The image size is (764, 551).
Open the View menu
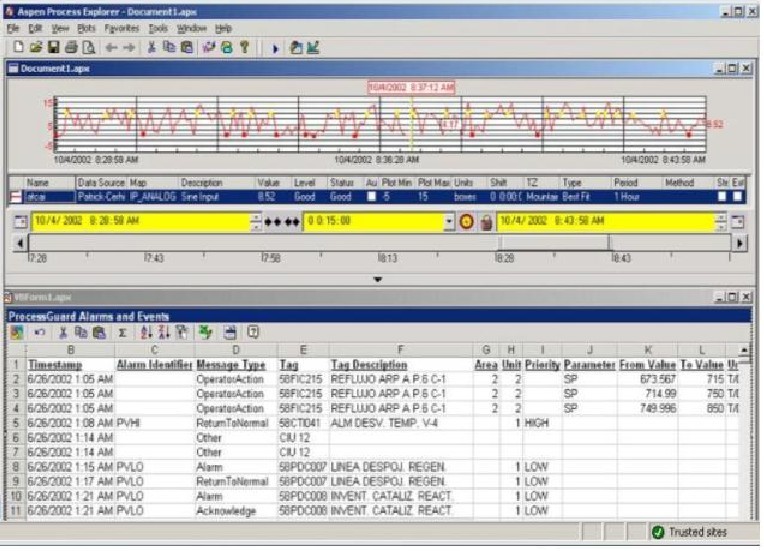click(x=60, y=28)
